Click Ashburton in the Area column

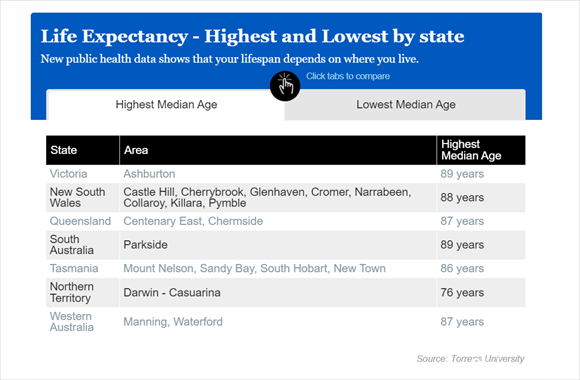coord(149,174)
